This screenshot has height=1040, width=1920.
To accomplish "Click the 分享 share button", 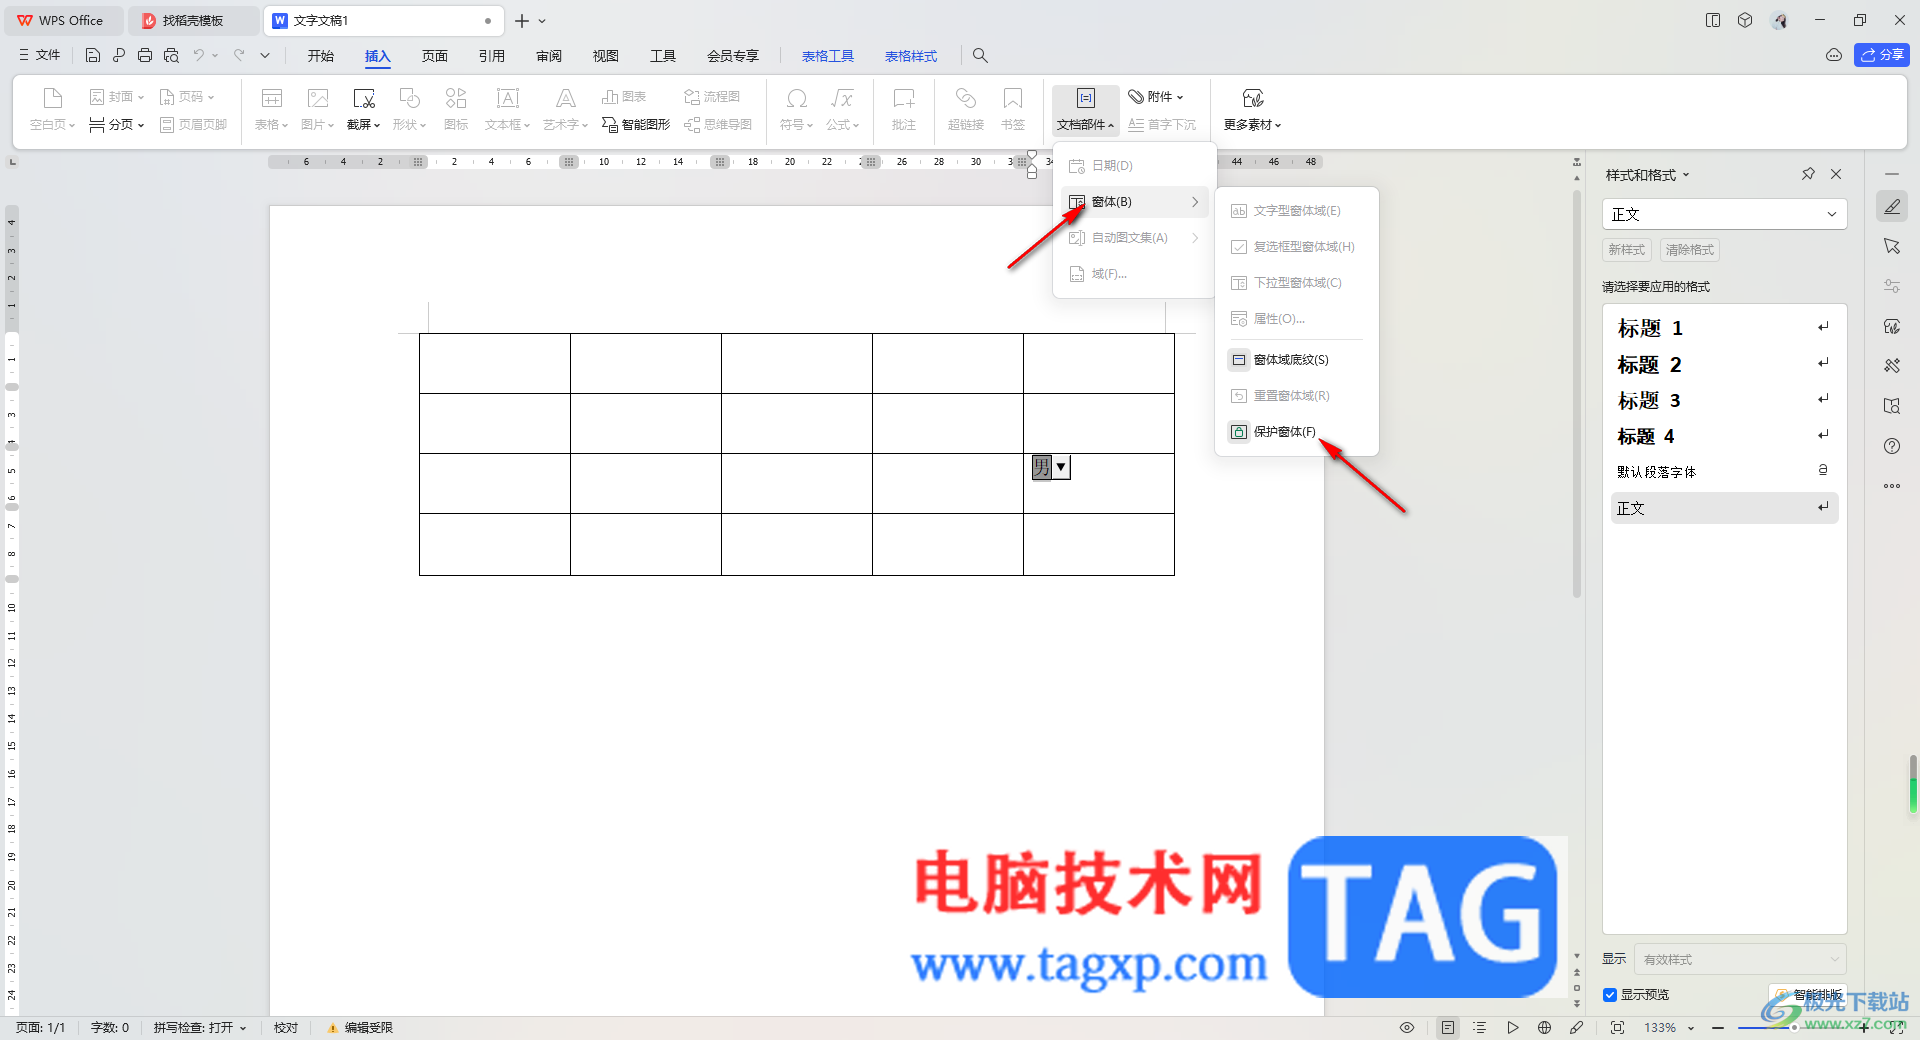I will pyautogui.click(x=1881, y=55).
